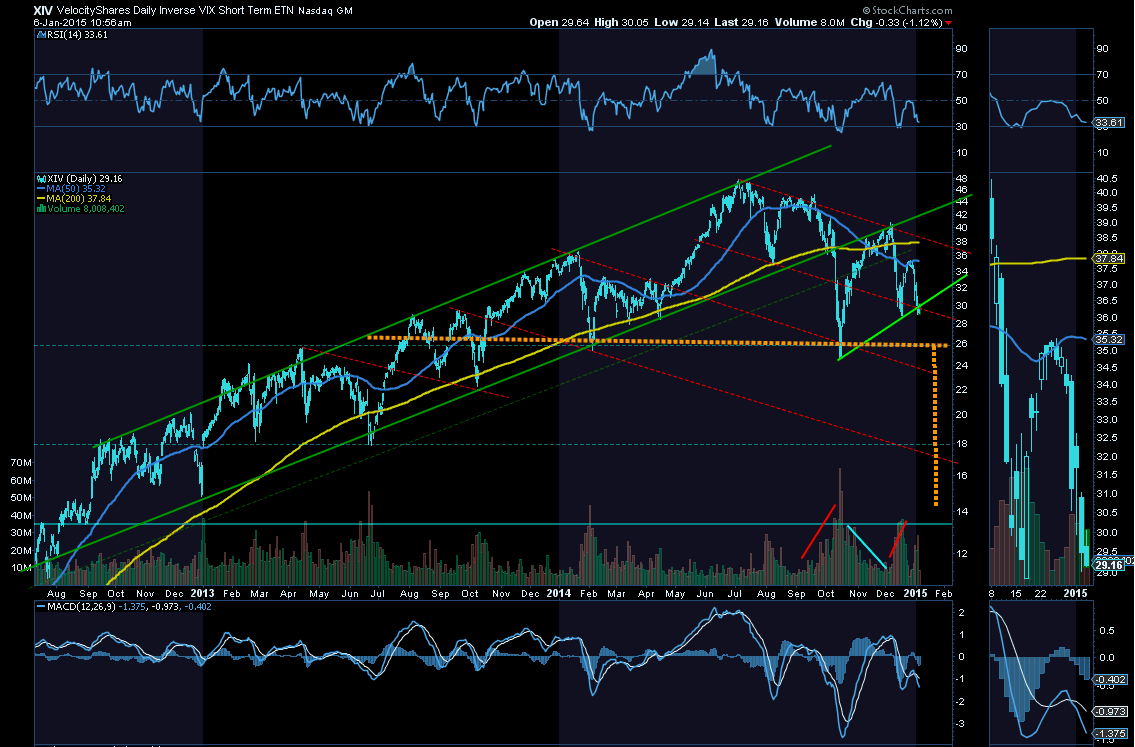Click the 2014 year label on time axis
The width and height of the screenshot is (1135, 747).
click(x=558, y=593)
